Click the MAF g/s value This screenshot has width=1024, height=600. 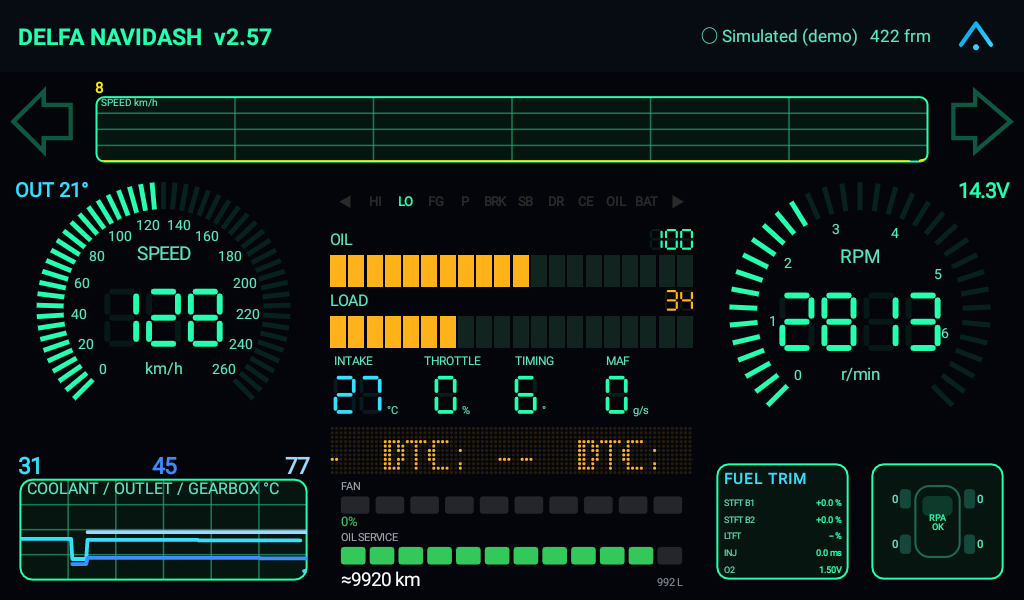click(x=616, y=394)
